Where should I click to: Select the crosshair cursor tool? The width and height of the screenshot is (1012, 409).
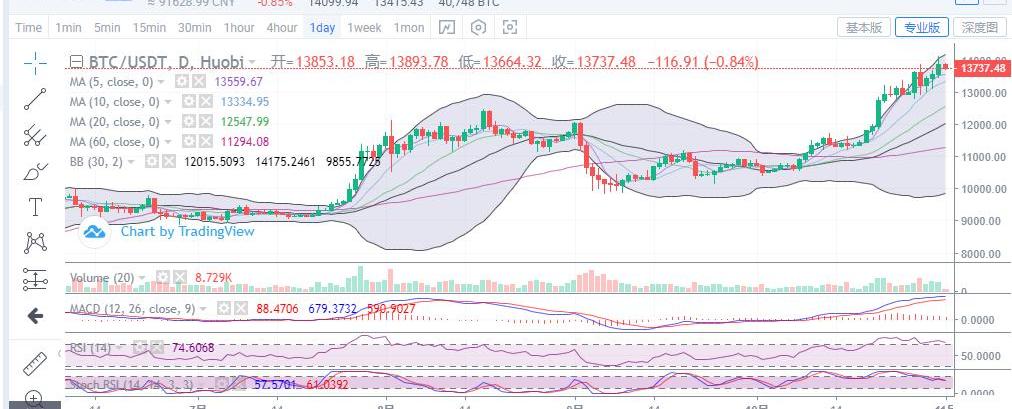(35, 62)
